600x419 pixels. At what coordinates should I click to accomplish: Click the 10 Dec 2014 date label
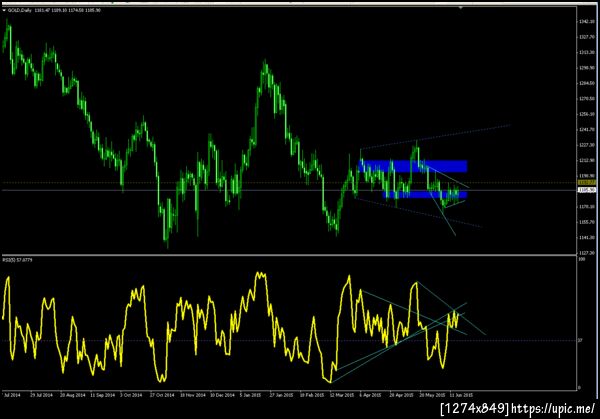pos(222,395)
